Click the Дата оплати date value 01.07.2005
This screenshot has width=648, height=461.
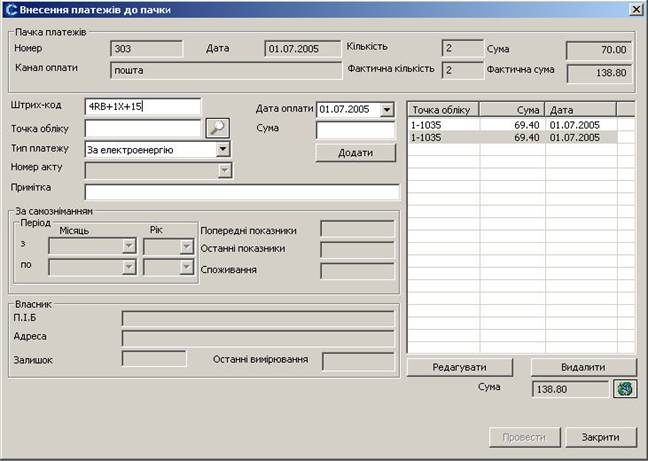[x=344, y=109]
